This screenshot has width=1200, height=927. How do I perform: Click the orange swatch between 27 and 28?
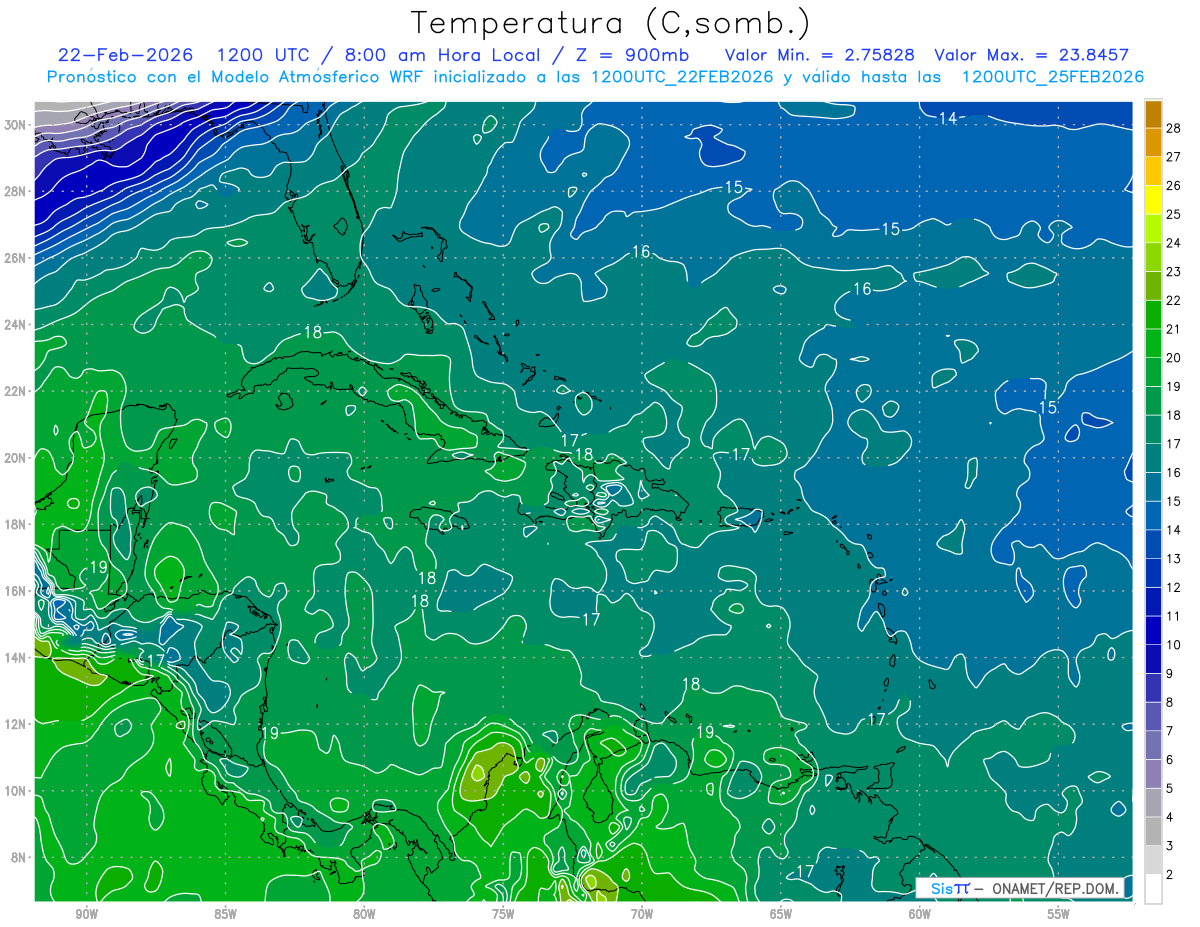1153,142
